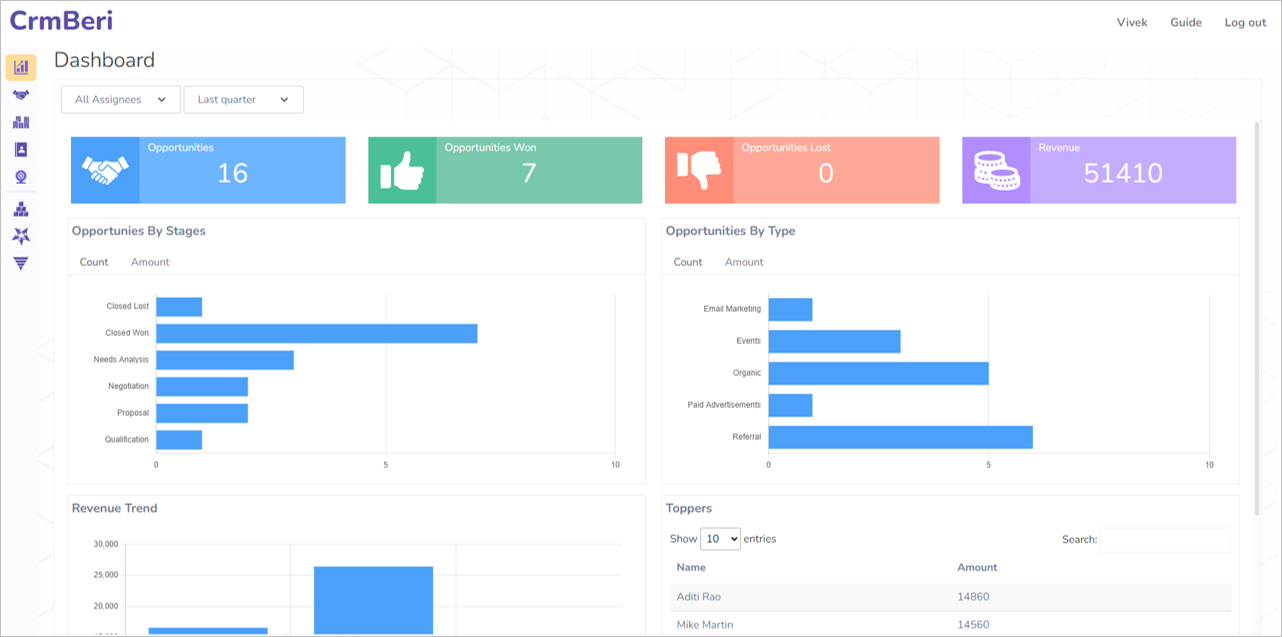1282x637 pixels.
Task: Click the Toppers search input field
Action: (1164, 540)
